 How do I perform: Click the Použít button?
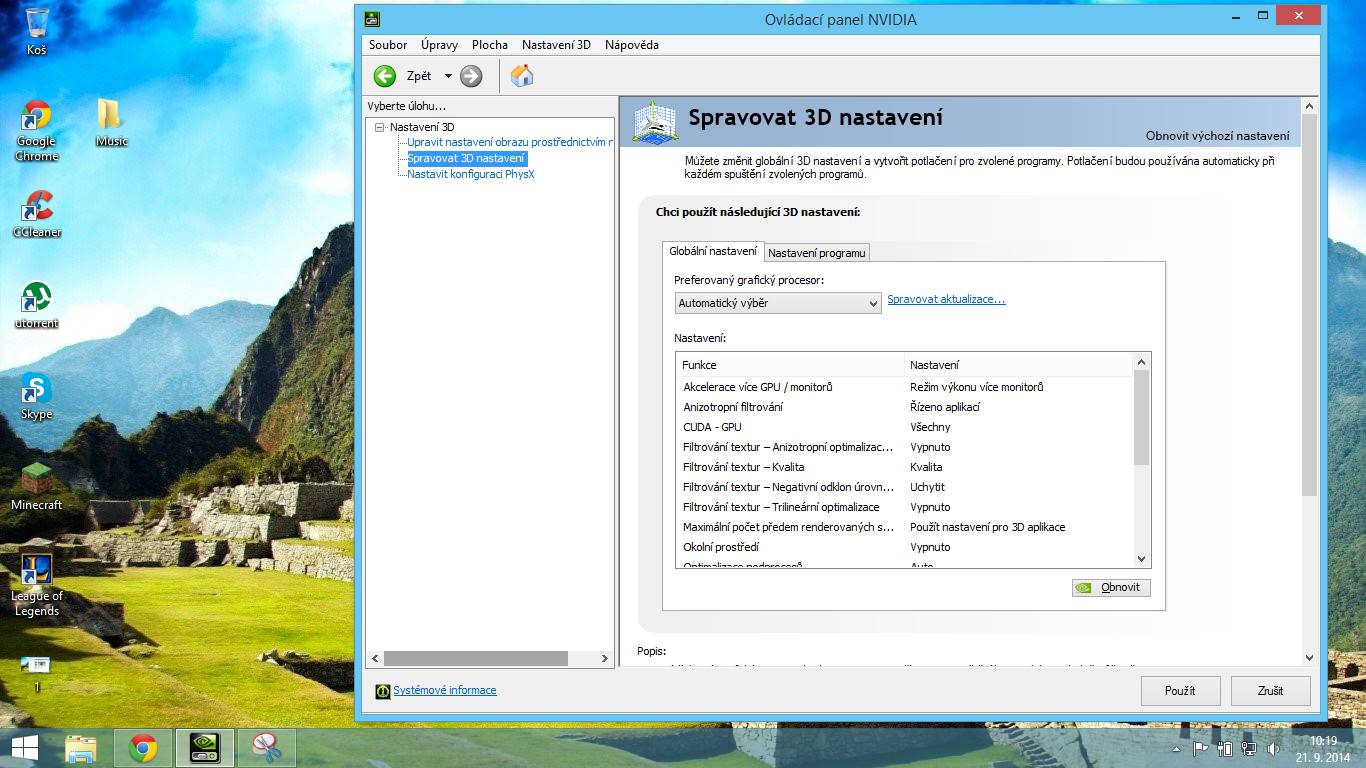coord(1180,690)
